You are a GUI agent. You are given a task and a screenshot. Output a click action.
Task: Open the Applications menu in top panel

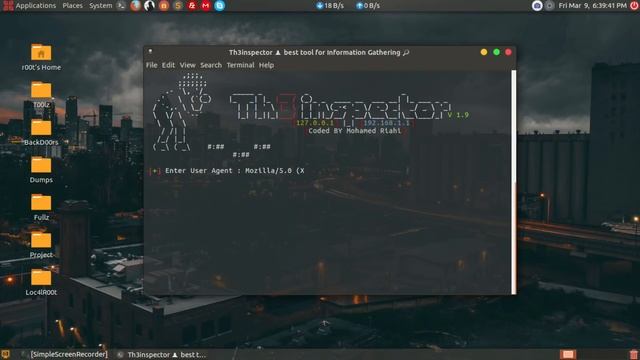point(30,6)
